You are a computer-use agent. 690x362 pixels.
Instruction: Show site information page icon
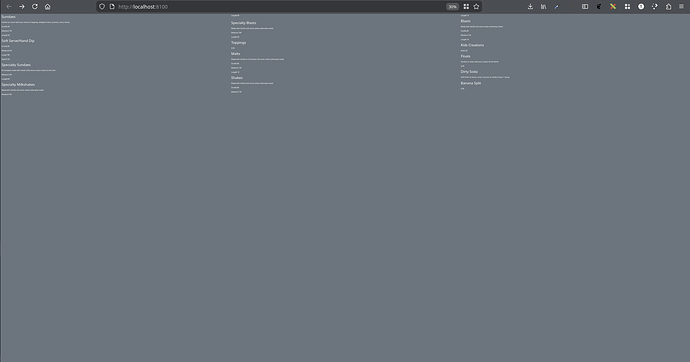112,7
